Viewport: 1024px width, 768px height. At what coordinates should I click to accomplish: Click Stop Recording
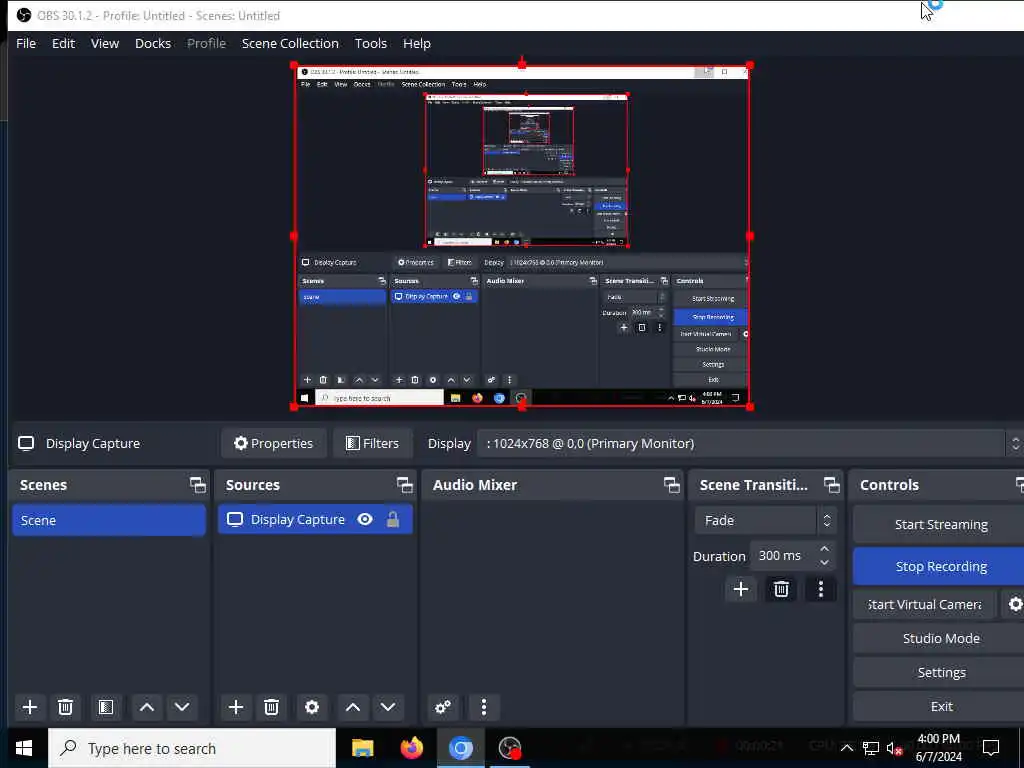[x=940, y=566]
